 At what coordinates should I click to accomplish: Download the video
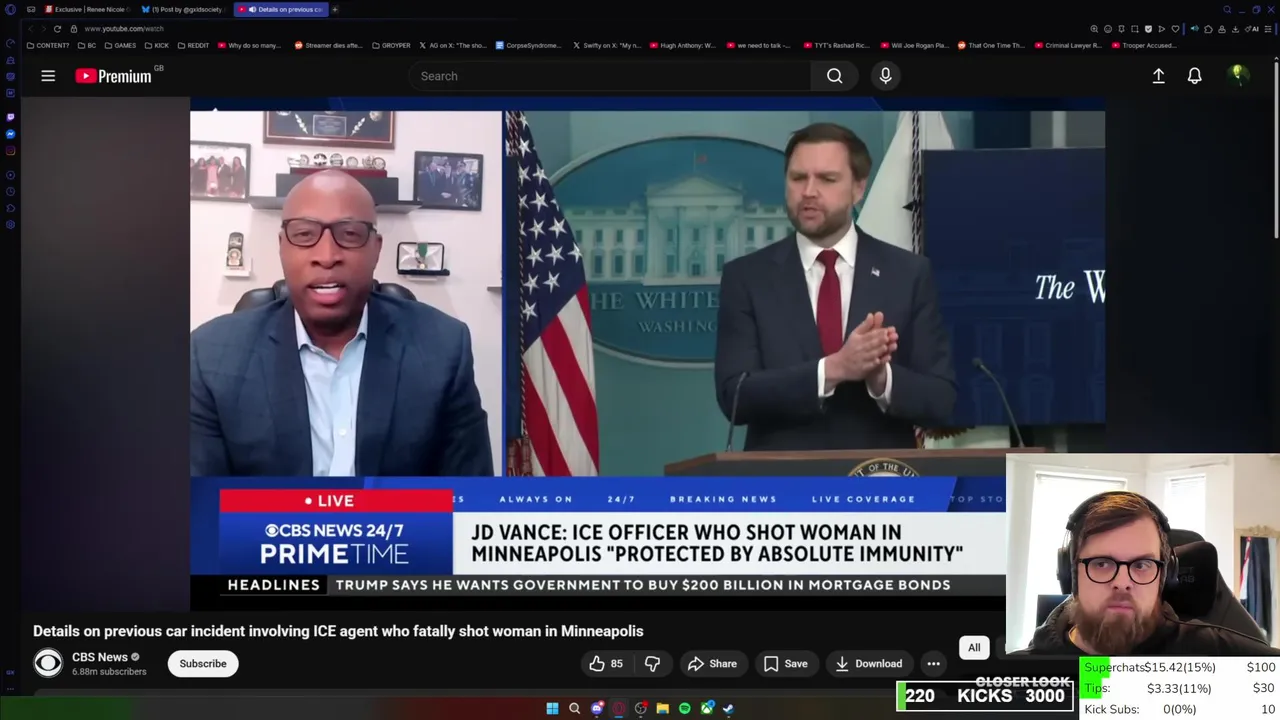pyautogui.click(x=868, y=664)
